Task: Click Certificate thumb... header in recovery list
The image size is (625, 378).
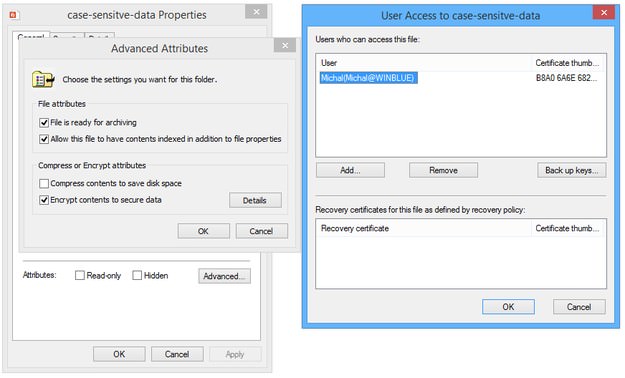Action: click(x=568, y=228)
